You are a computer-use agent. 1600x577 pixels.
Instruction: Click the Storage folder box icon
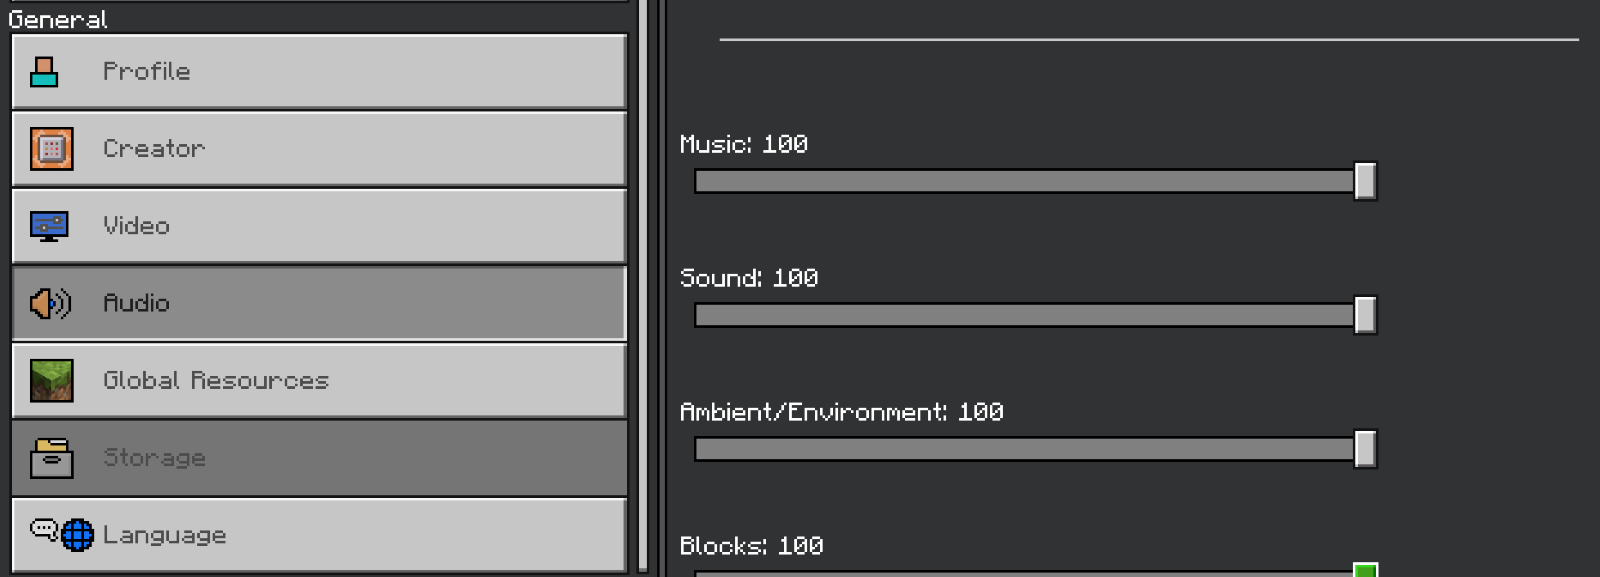pos(51,458)
